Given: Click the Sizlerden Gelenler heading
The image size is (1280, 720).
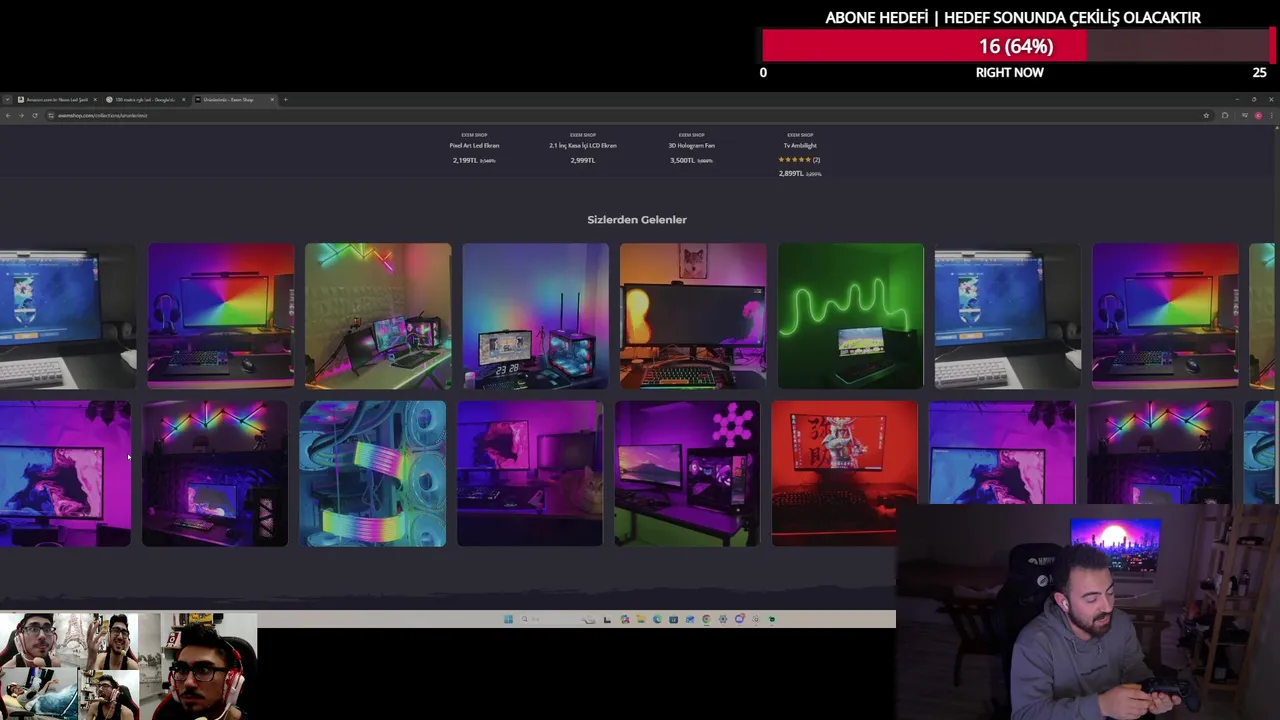Looking at the screenshot, I should click(637, 220).
